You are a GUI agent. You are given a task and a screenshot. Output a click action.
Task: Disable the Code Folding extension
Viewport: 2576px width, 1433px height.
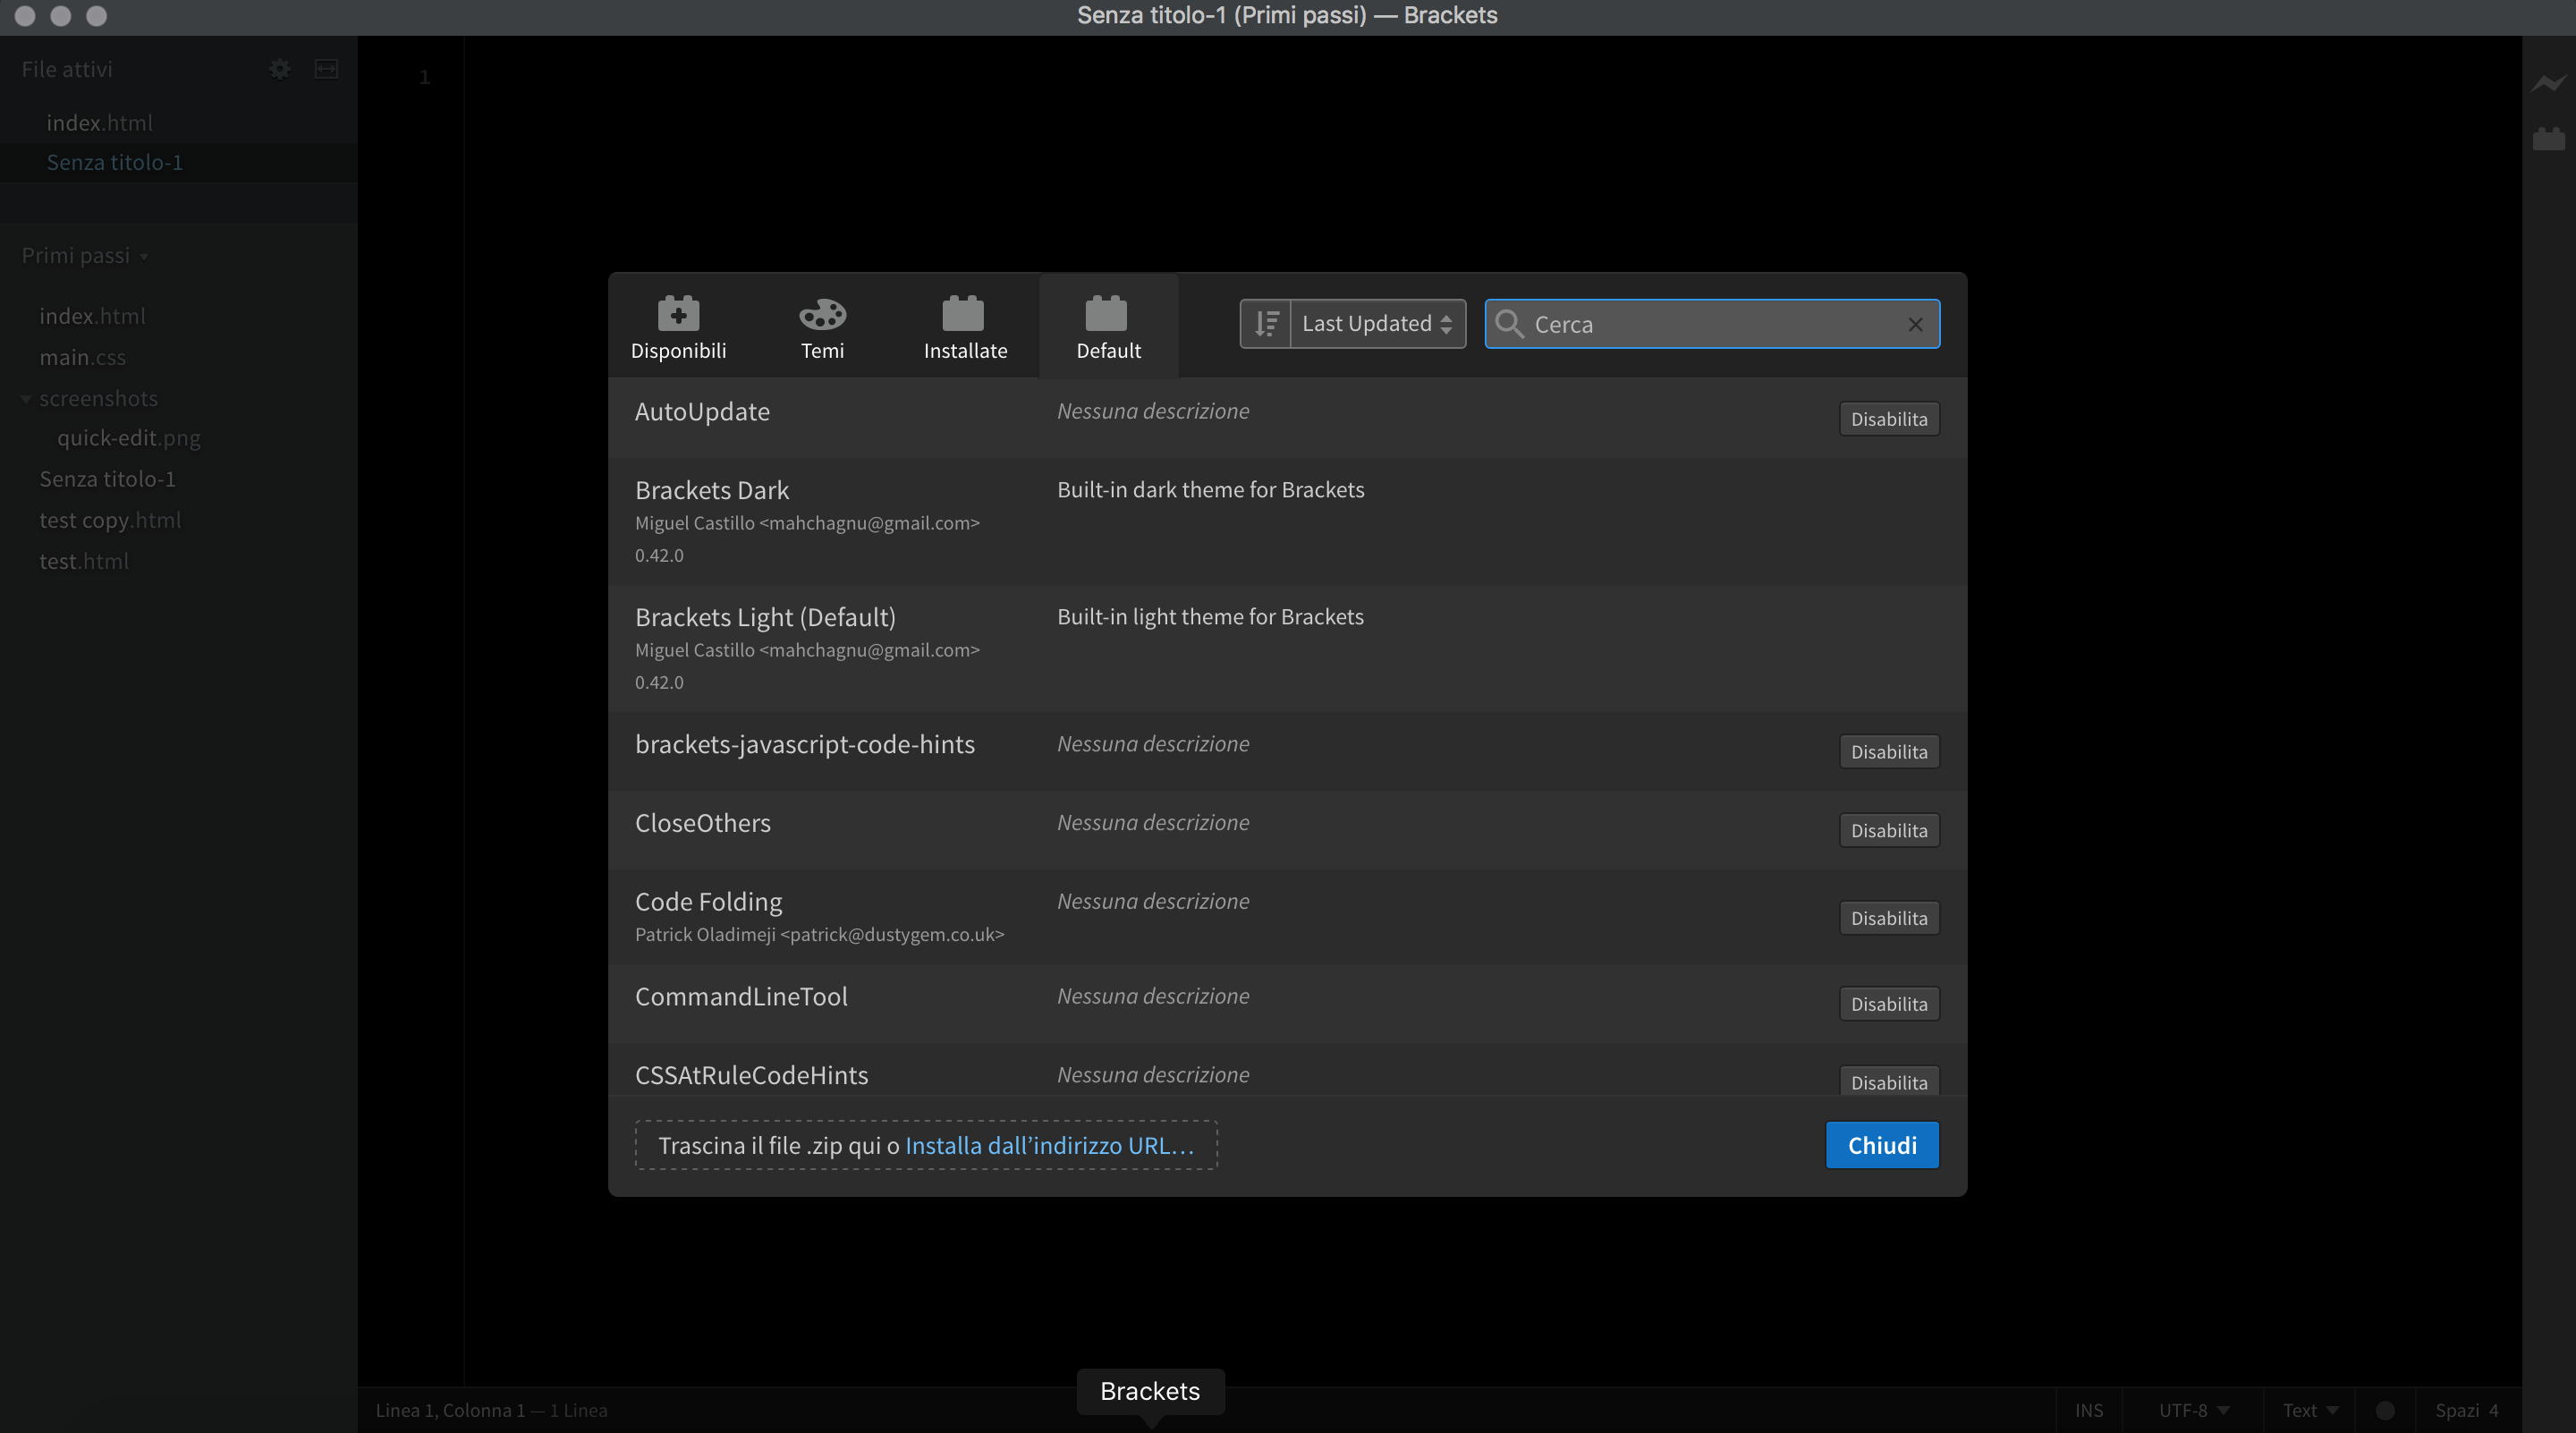tap(1888, 918)
